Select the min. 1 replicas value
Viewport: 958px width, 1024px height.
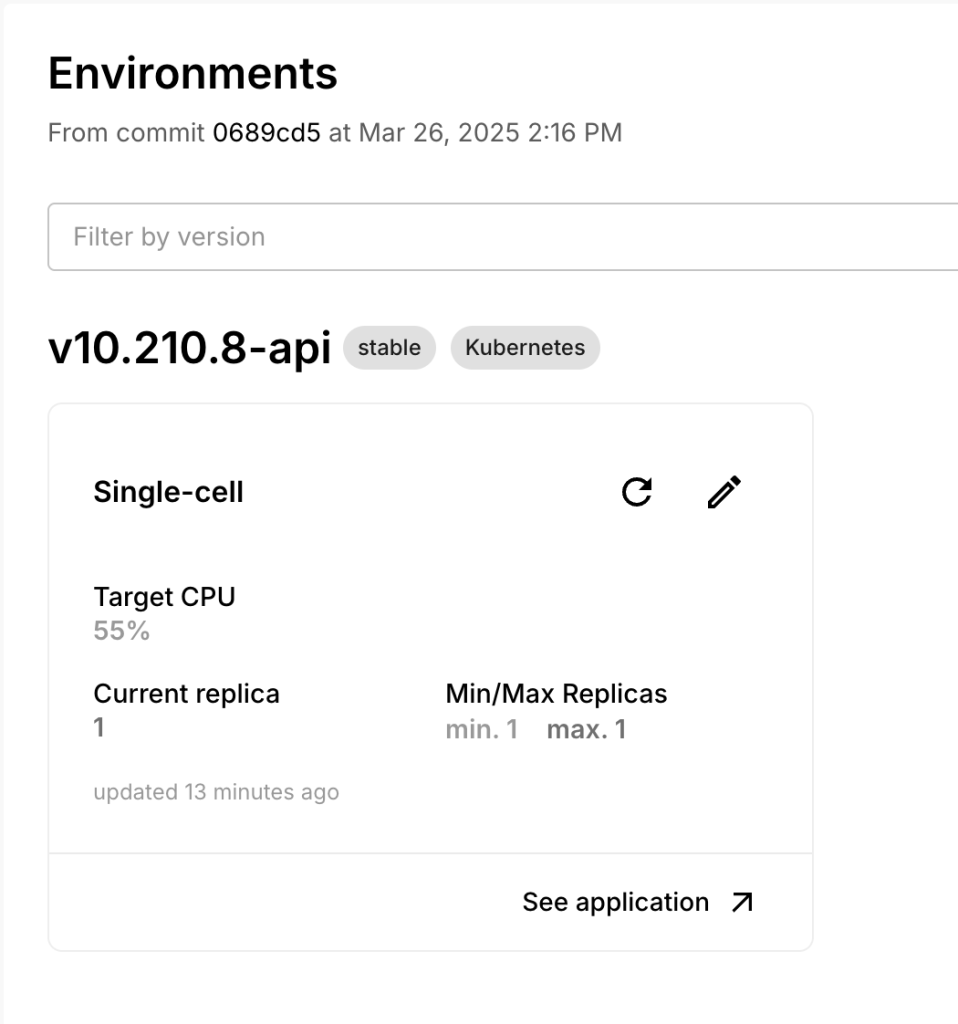[x=481, y=729]
